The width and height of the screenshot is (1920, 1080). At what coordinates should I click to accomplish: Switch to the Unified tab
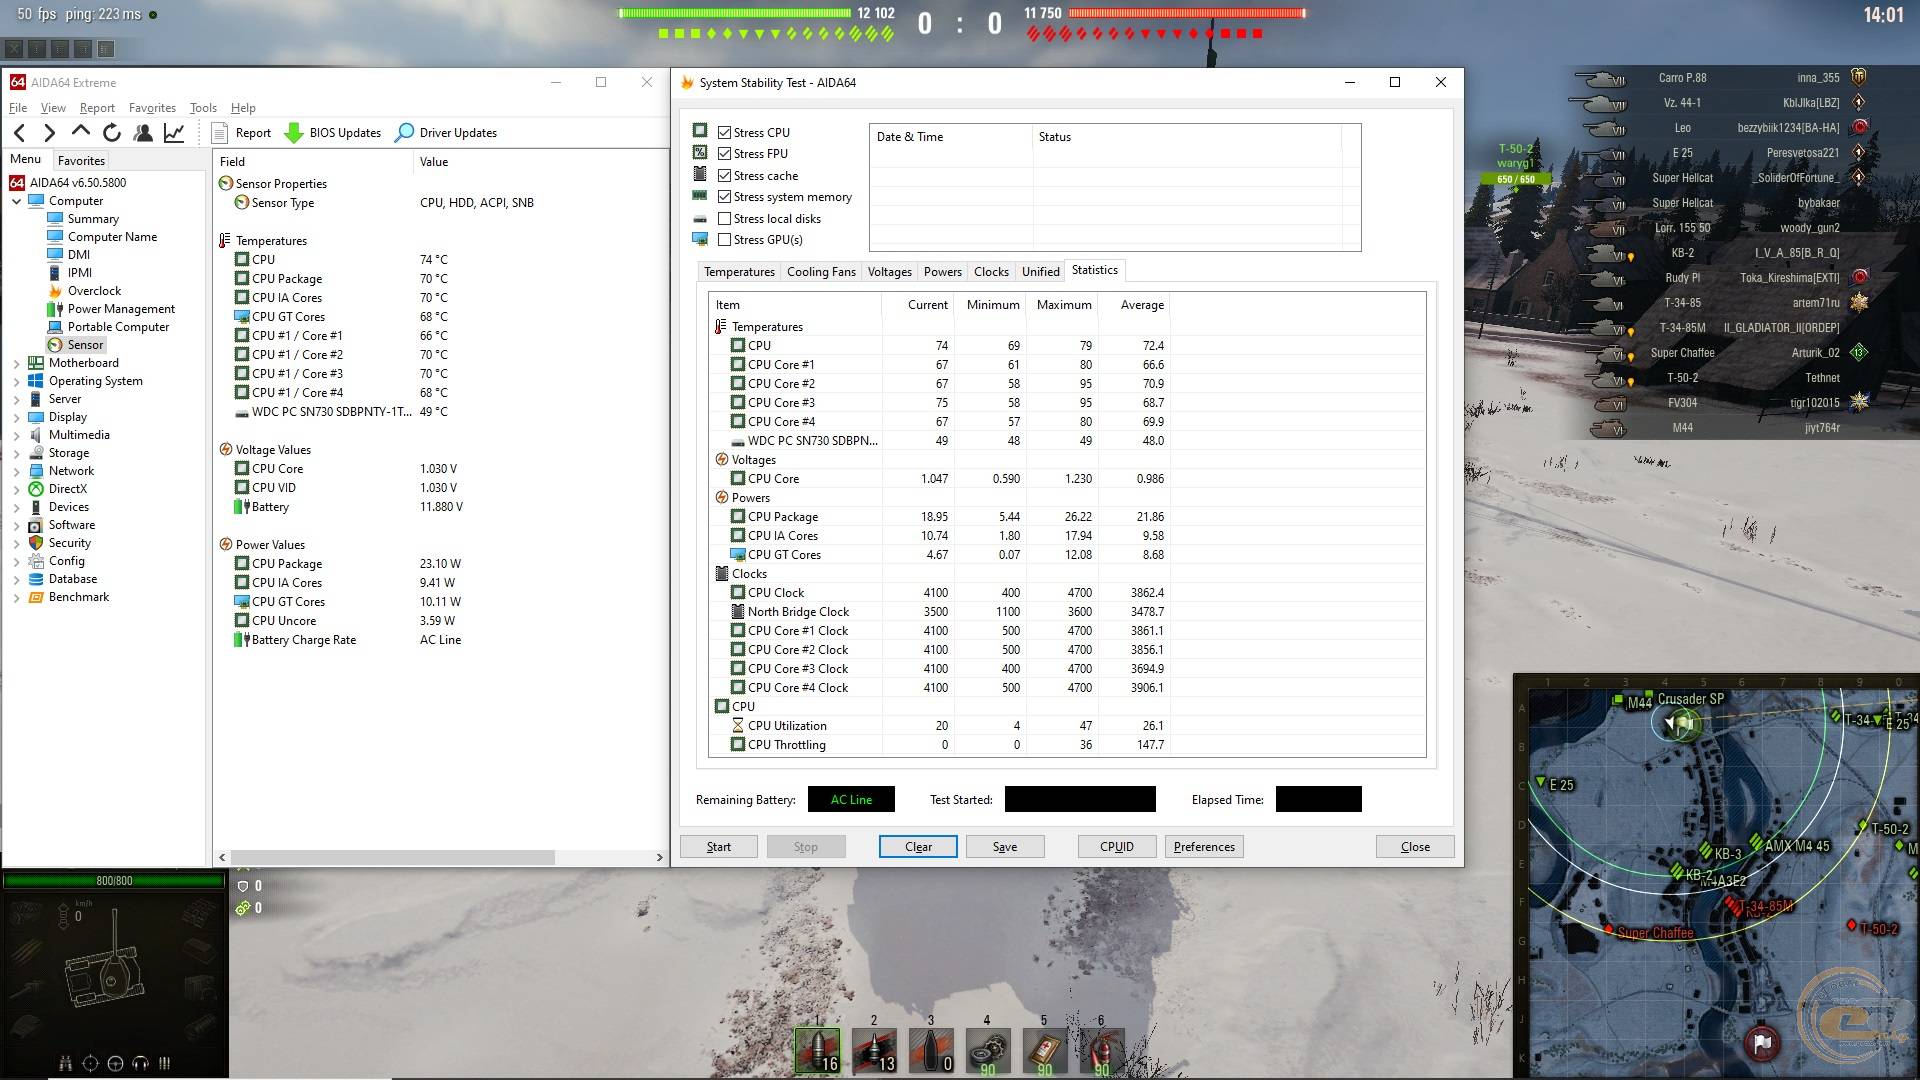click(x=1040, y=272)
